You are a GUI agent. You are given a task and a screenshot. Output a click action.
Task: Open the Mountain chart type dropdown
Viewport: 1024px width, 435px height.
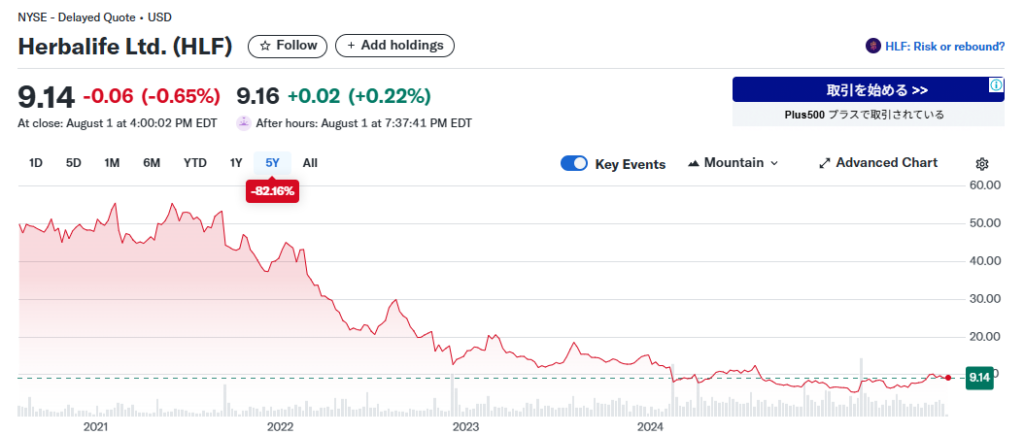coord(733,163)
